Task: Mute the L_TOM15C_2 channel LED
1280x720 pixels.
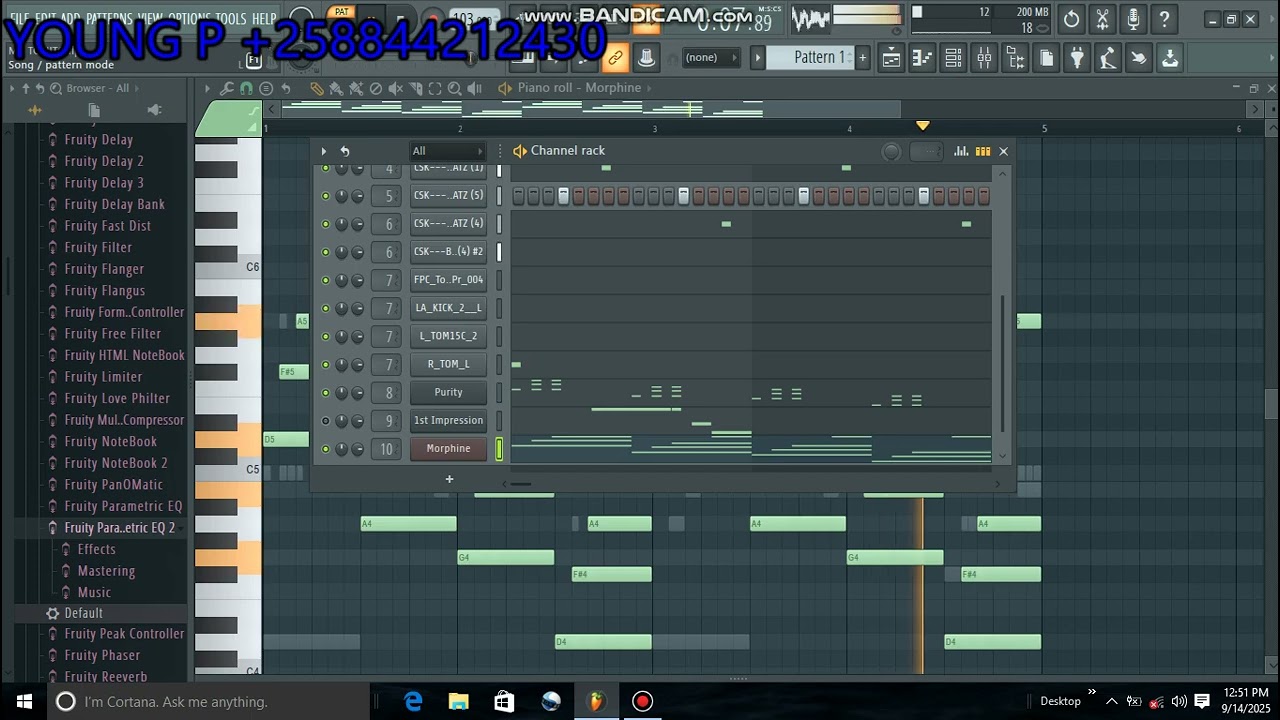Action: coord(325,337)
